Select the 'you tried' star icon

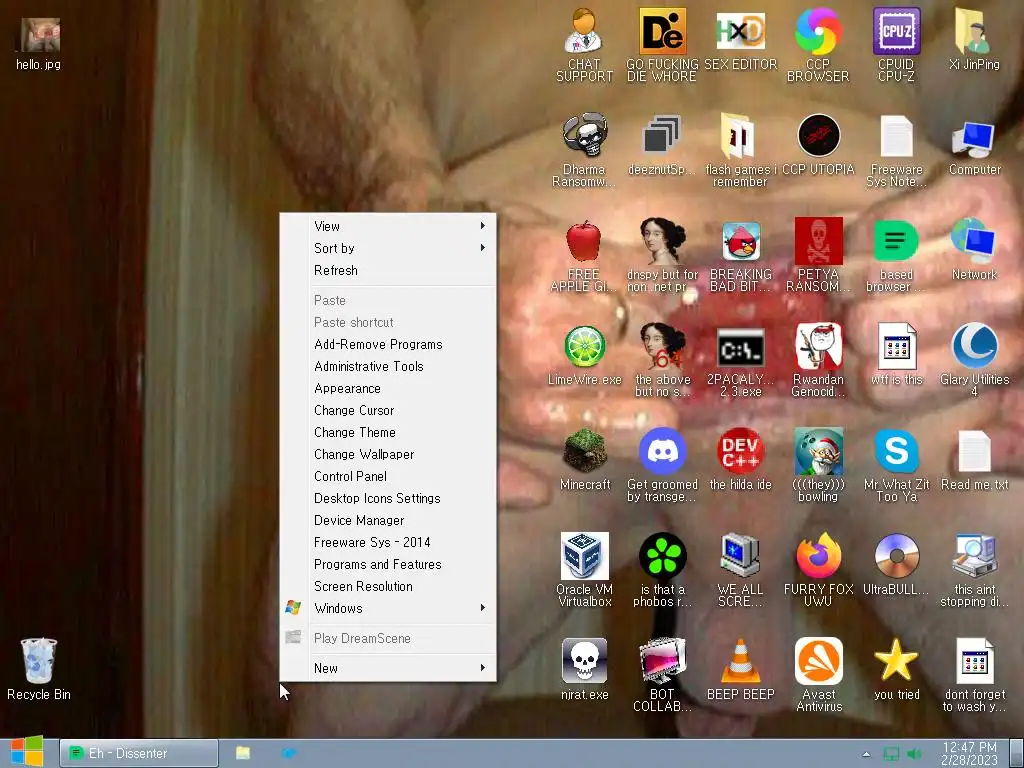click(896, 670)
